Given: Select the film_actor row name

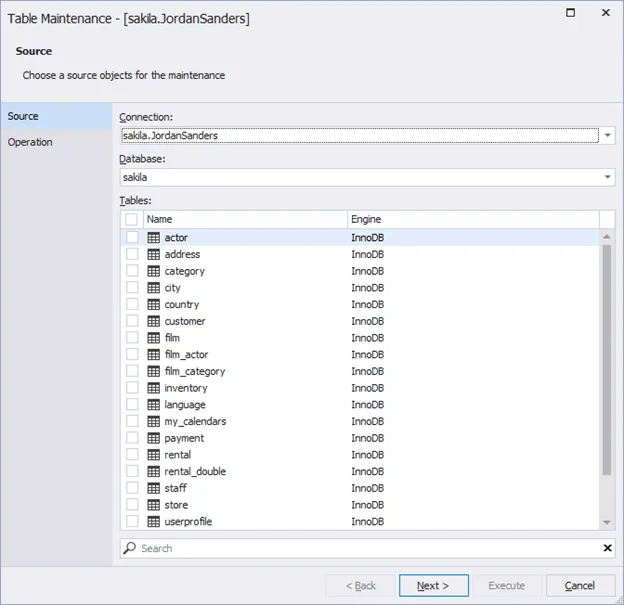Looking at the screenshot, I should 186,355.
